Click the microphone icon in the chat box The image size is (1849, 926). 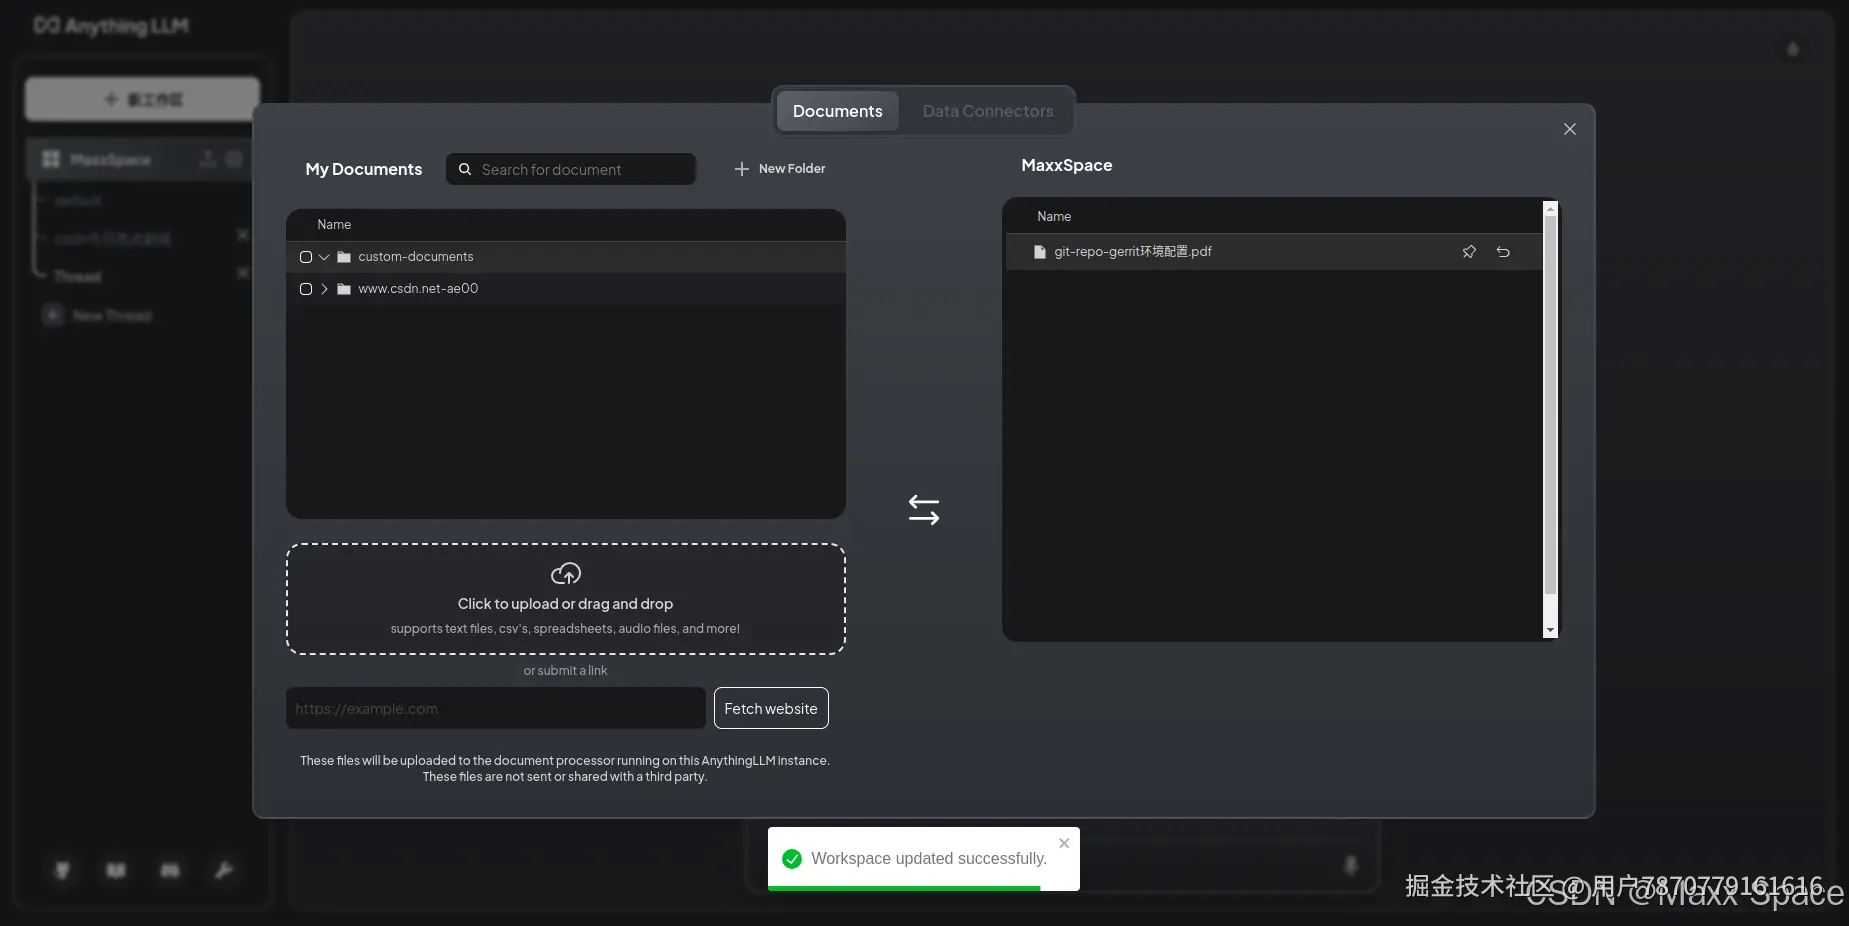pos(1351,865)
